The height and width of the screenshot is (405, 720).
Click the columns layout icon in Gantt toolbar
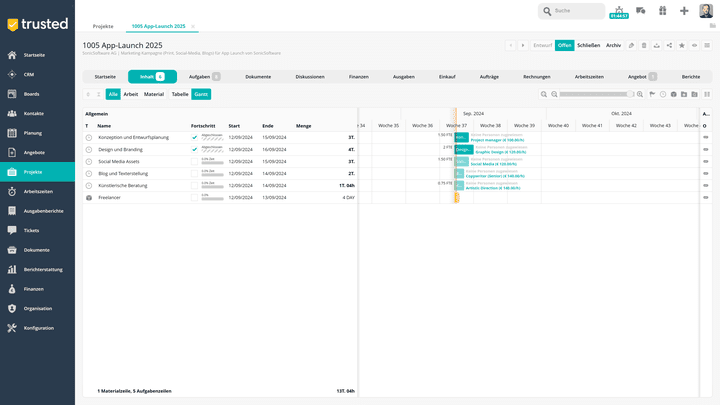(707, 94)
